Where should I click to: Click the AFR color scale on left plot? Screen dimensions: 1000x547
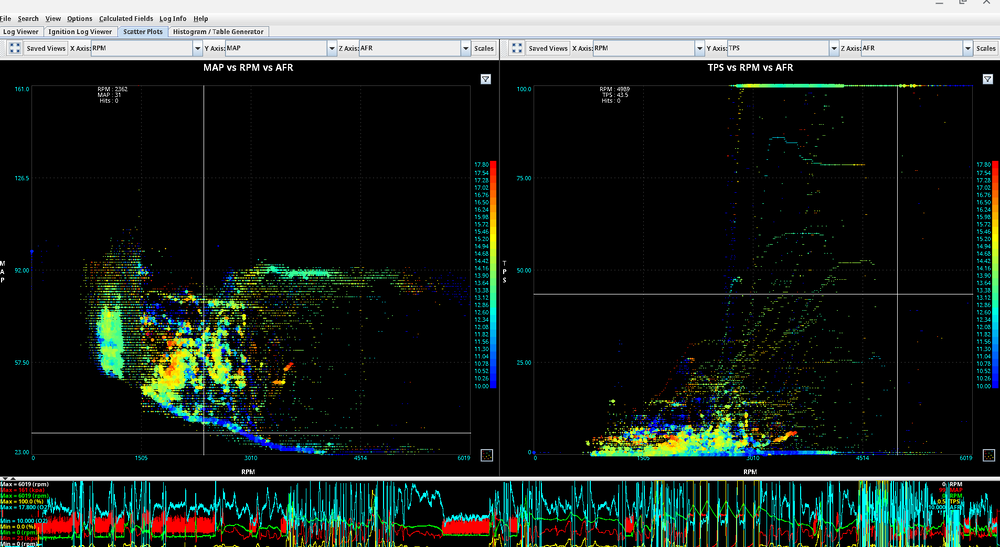[493, 275]
